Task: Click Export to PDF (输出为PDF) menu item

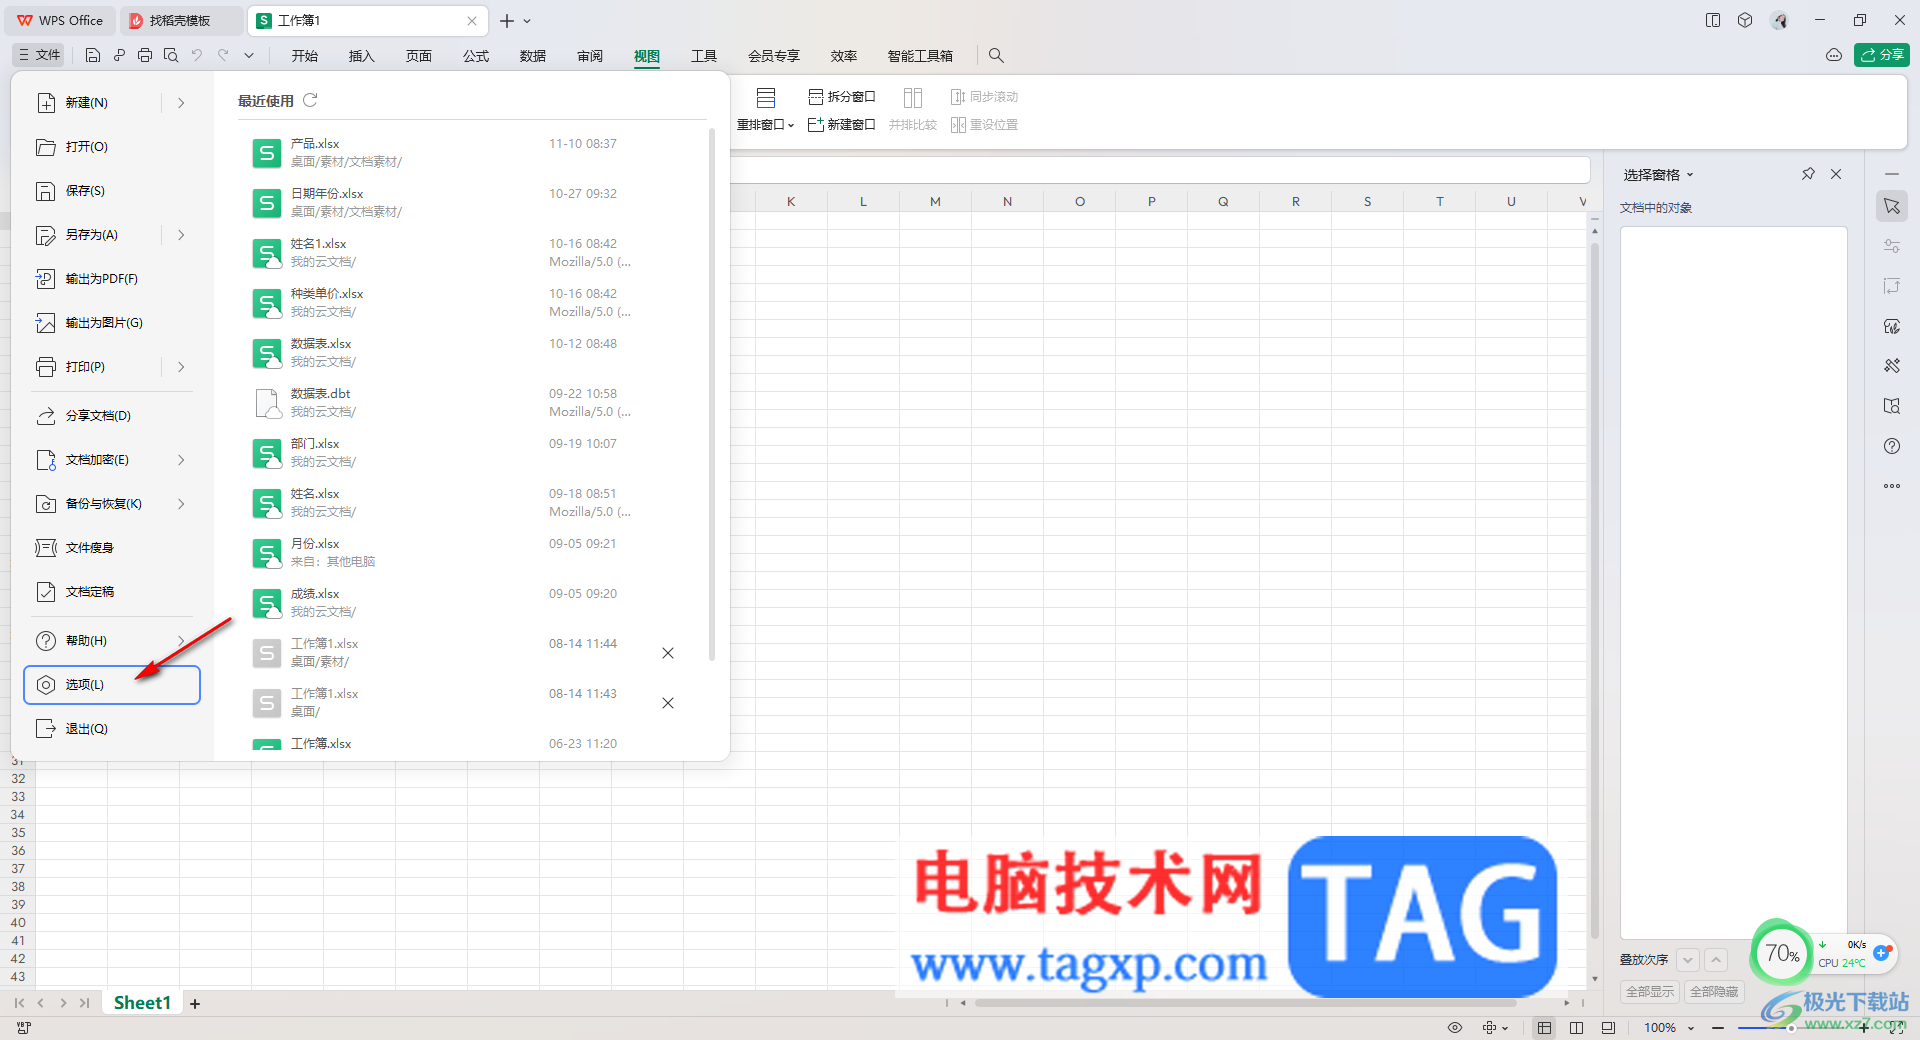Action: pos(112,279)
